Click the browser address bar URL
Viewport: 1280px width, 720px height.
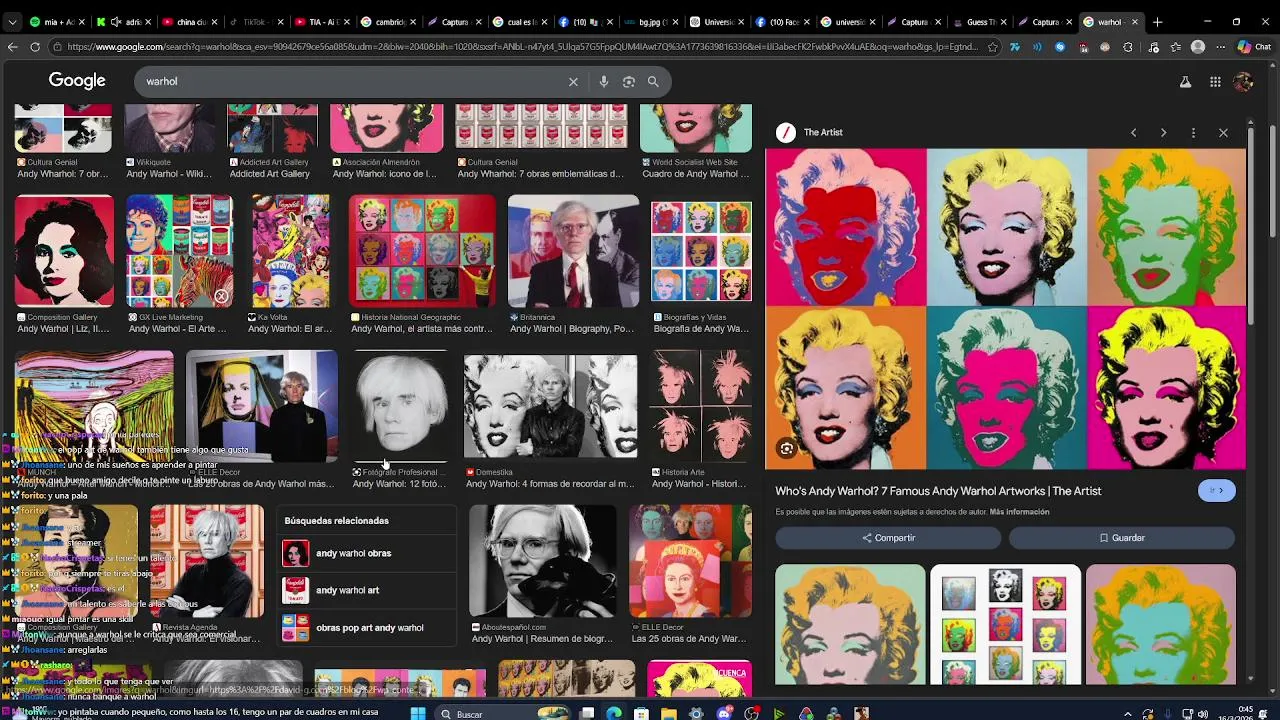pos(520,47)
